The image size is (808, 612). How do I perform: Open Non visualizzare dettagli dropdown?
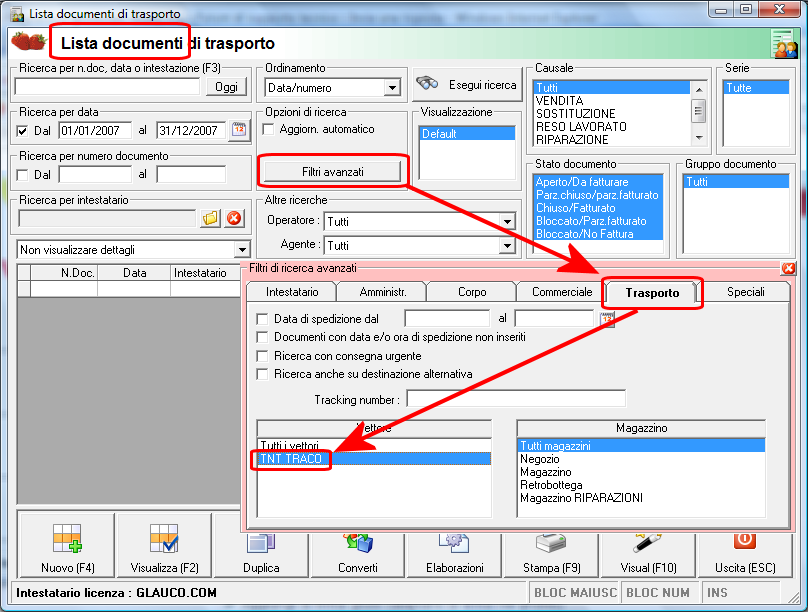pyautogui.click(x=242, y=250)
